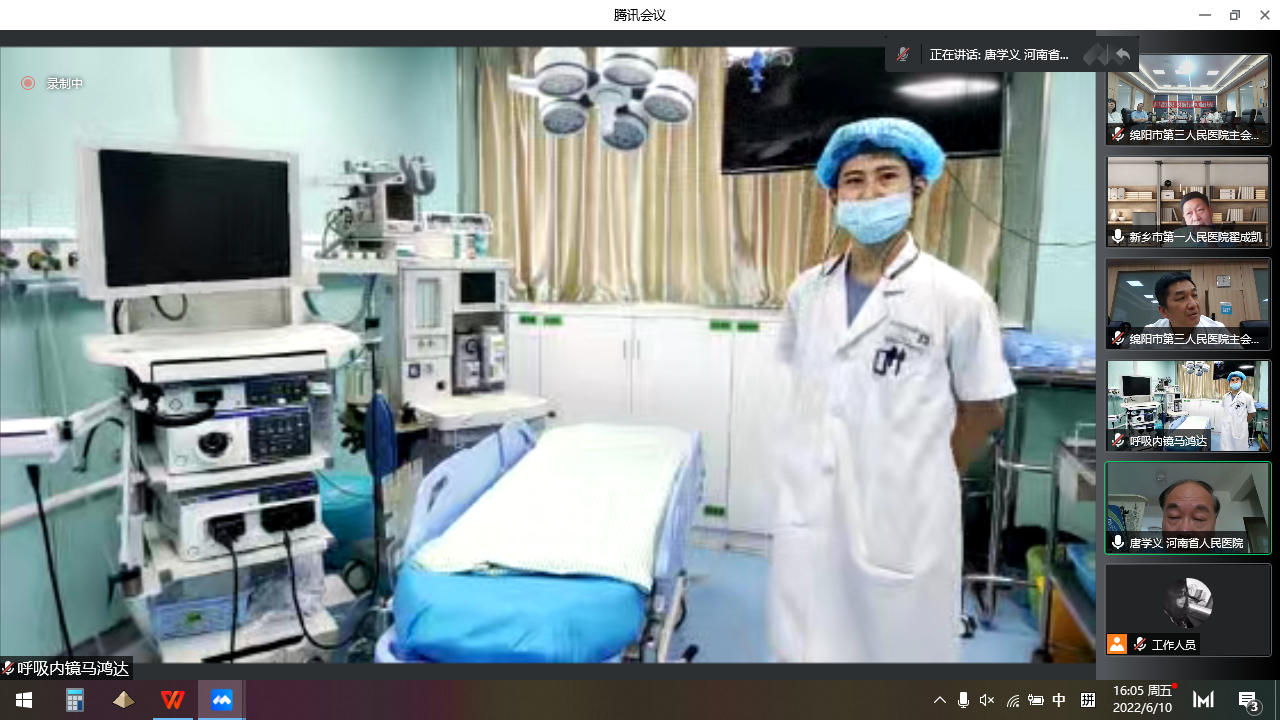This screenshot has width=1280, height=720.
Task: Click the reply arrow icon in speaking bar
Action: click(x=1122, y=55)
